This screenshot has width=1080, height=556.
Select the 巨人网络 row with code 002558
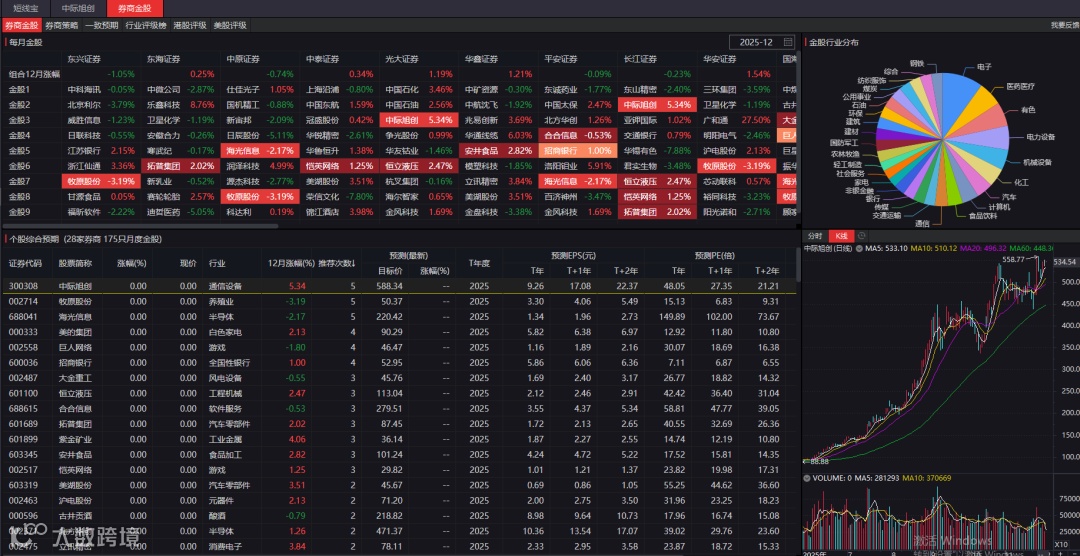398,347
